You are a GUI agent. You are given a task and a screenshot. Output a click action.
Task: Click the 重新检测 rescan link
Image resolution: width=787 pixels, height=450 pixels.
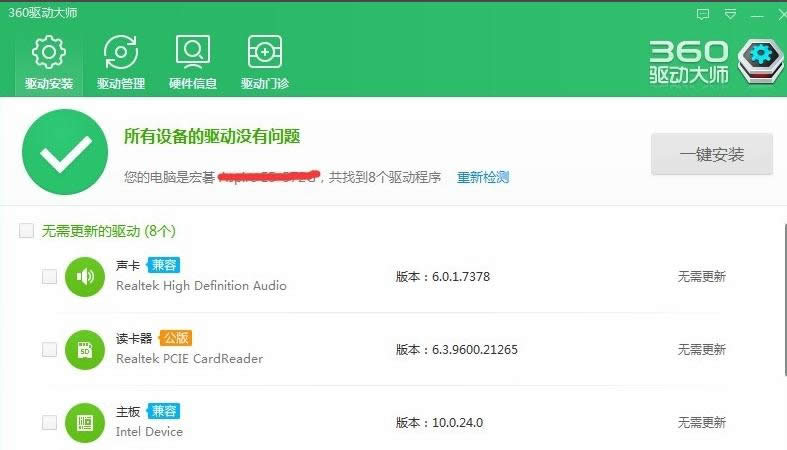pyautogui.click(x=483, y=177)
